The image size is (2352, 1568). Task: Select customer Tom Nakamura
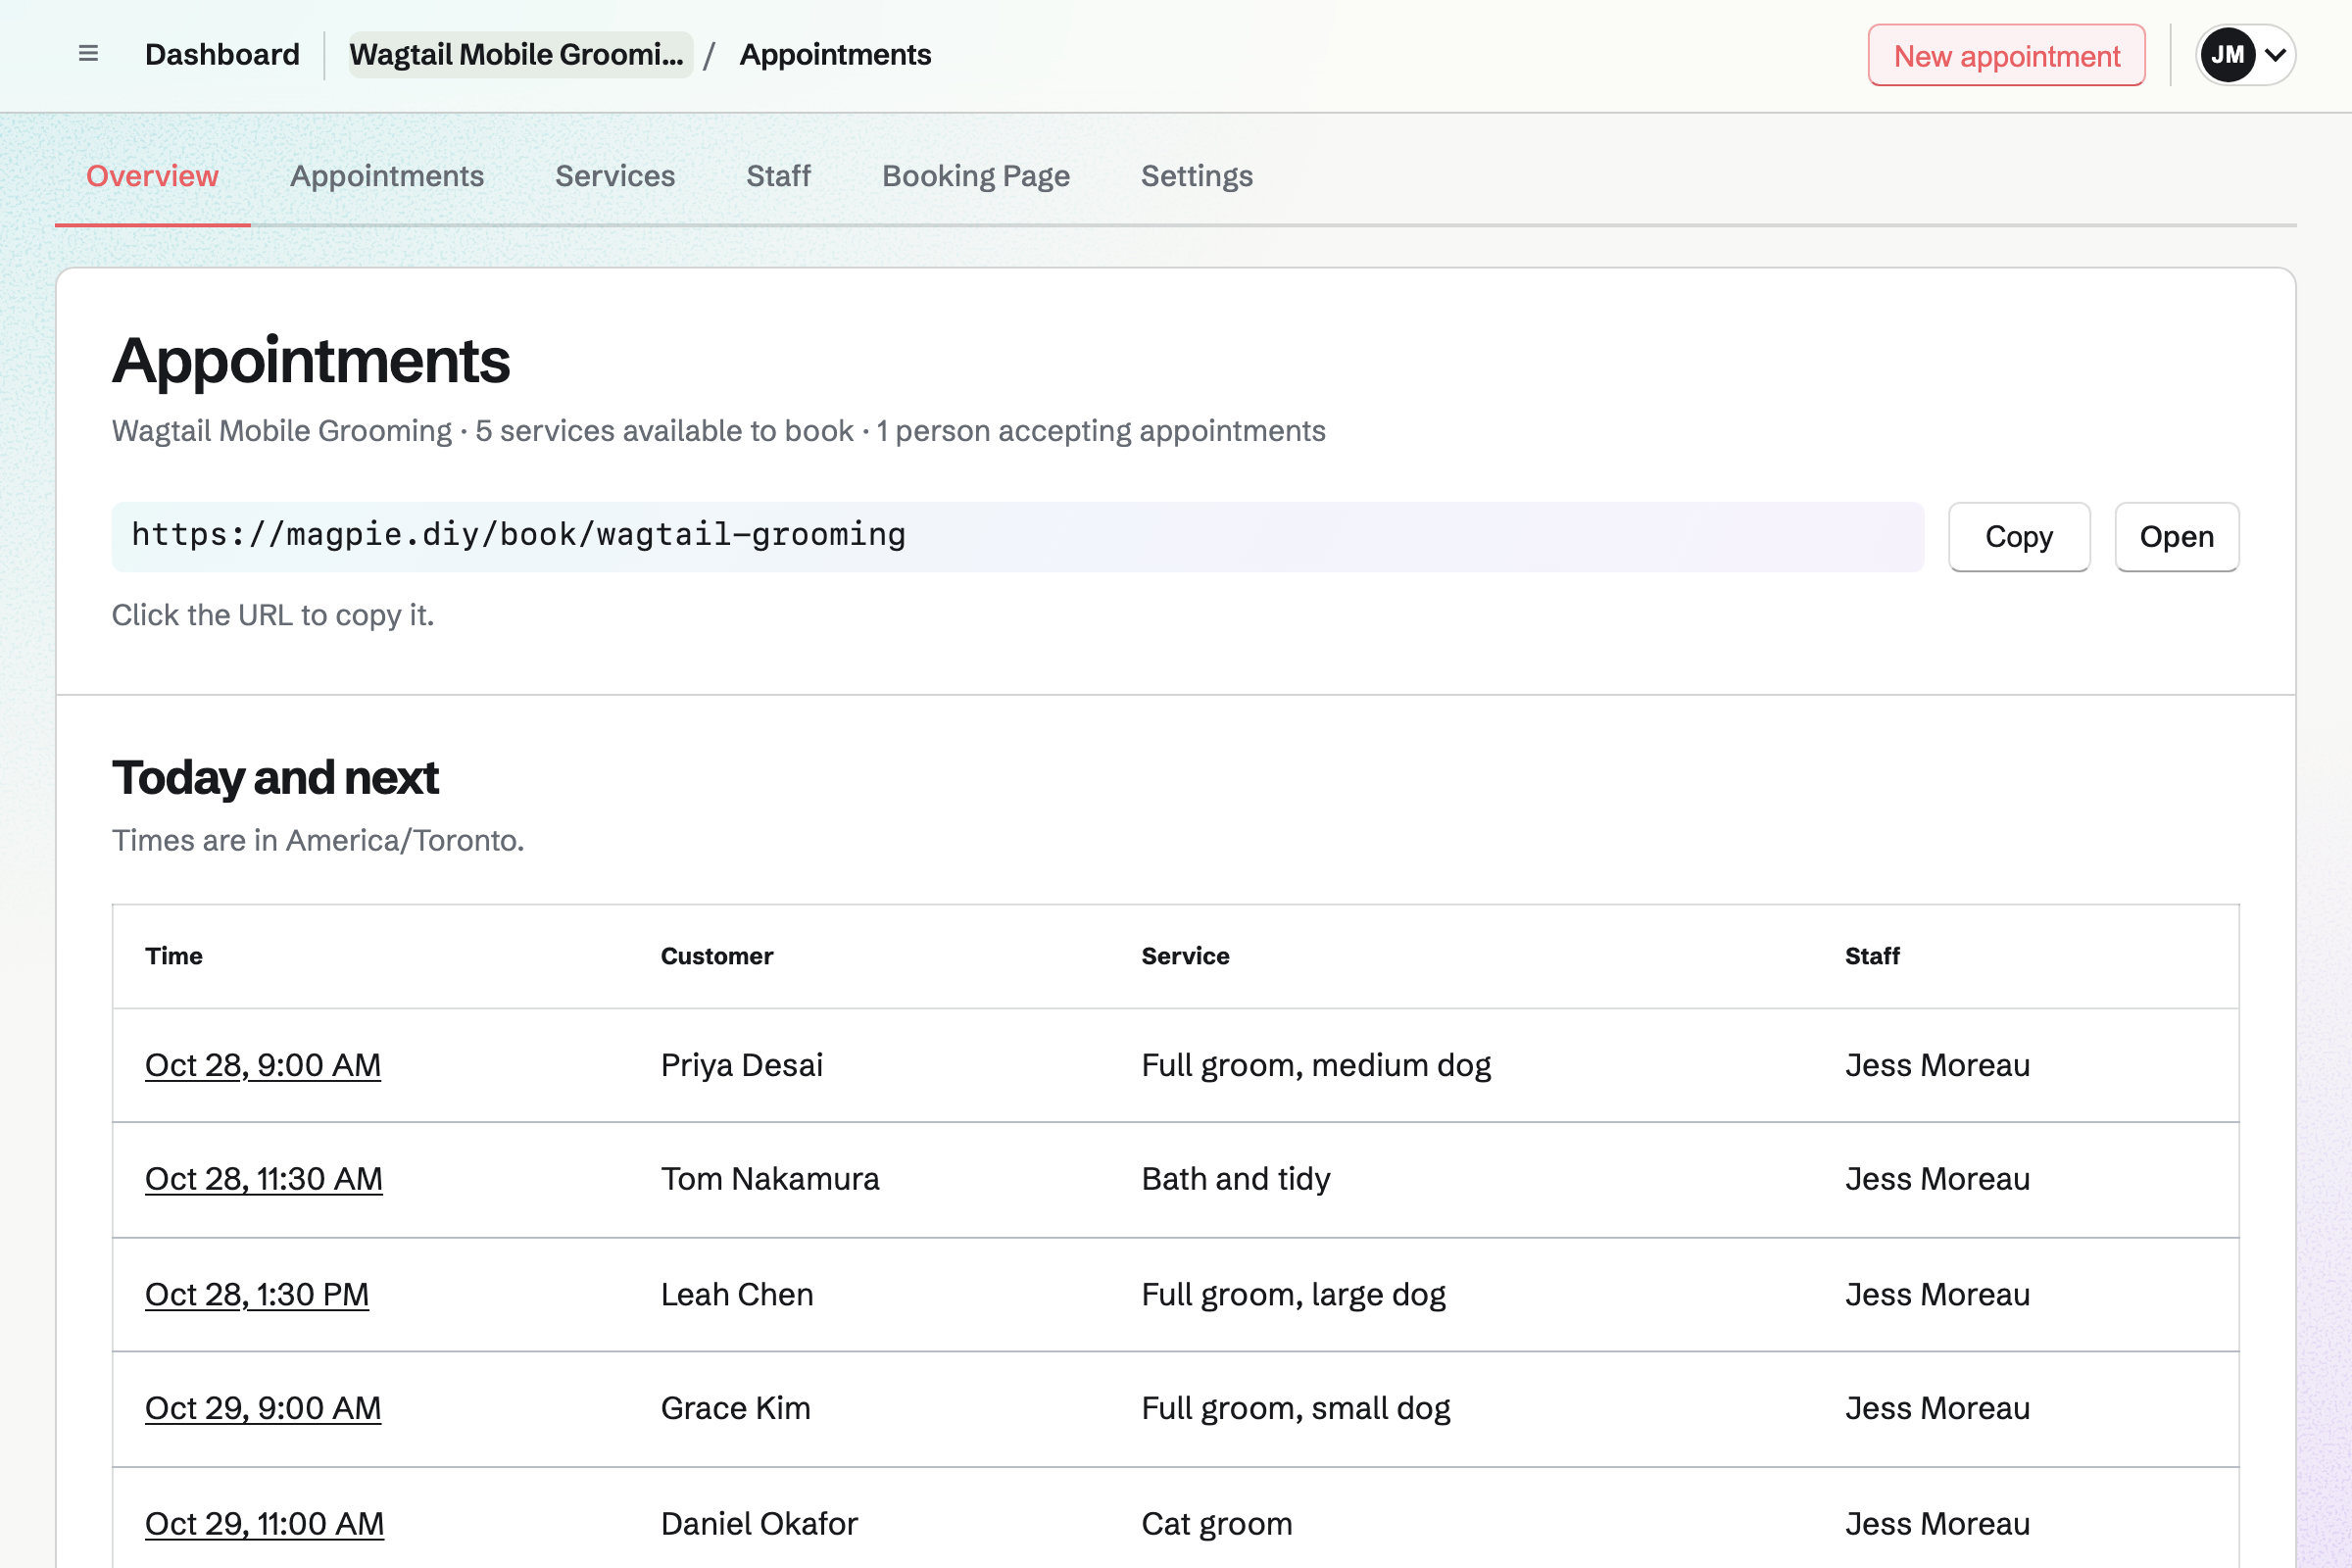(770, 1179)
